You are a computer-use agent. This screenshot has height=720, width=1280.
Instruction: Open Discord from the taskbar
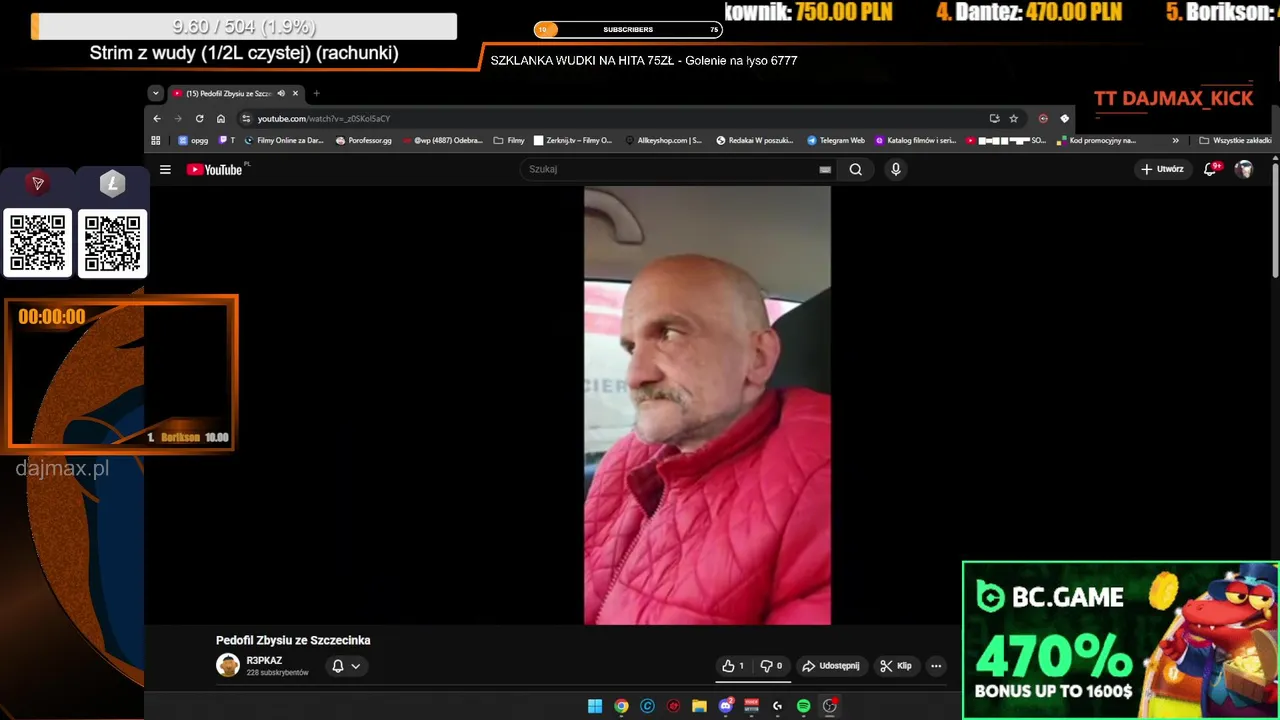tap(726, 706)
